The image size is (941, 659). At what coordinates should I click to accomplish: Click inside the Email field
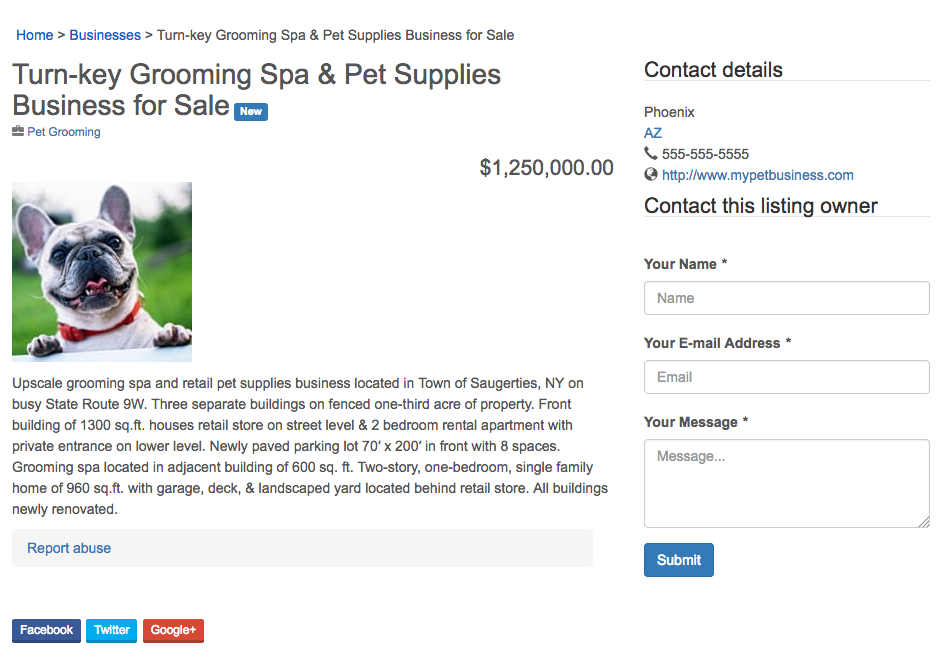click(x=786, y=376)
